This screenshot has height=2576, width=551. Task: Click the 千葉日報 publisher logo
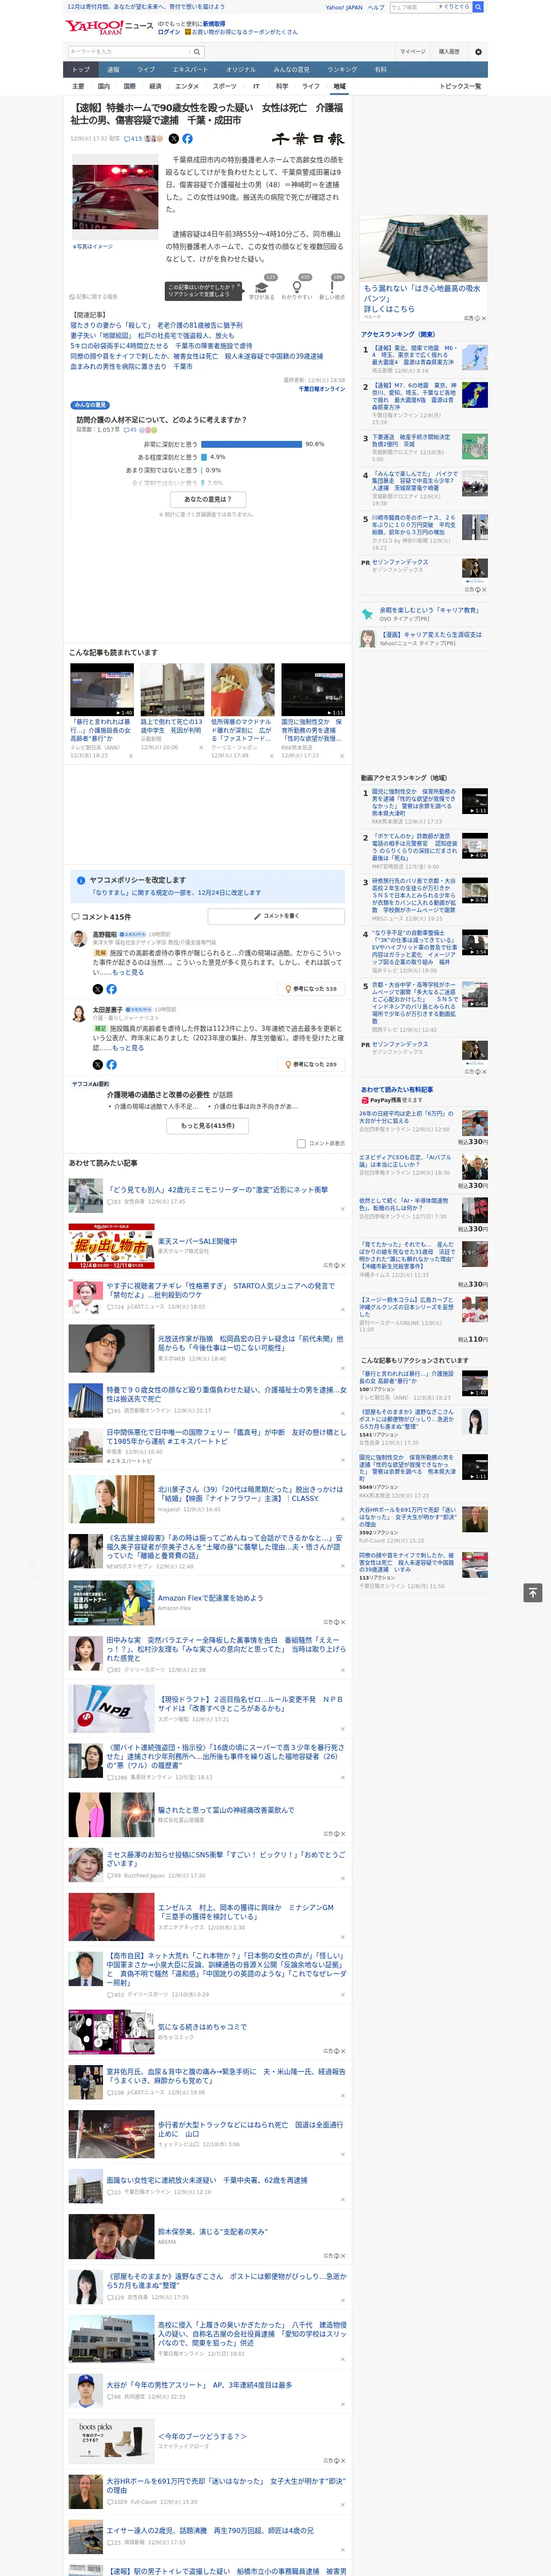[308, 139]
